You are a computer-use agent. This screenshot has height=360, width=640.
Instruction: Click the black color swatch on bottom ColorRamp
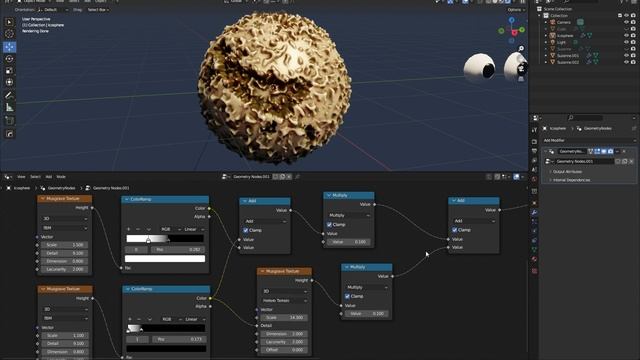tap(166, 349)
